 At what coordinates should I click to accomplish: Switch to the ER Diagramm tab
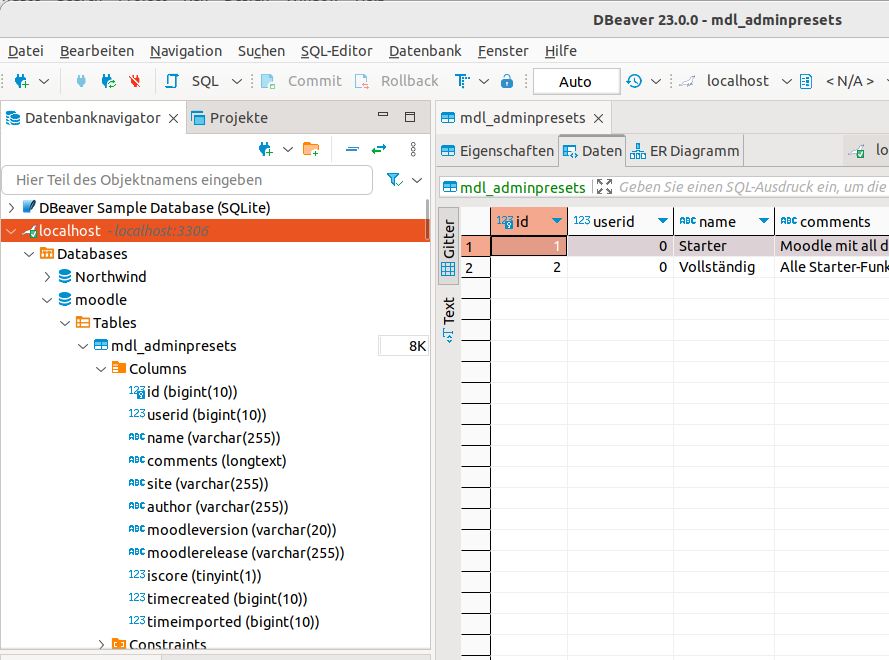[684, 151]
